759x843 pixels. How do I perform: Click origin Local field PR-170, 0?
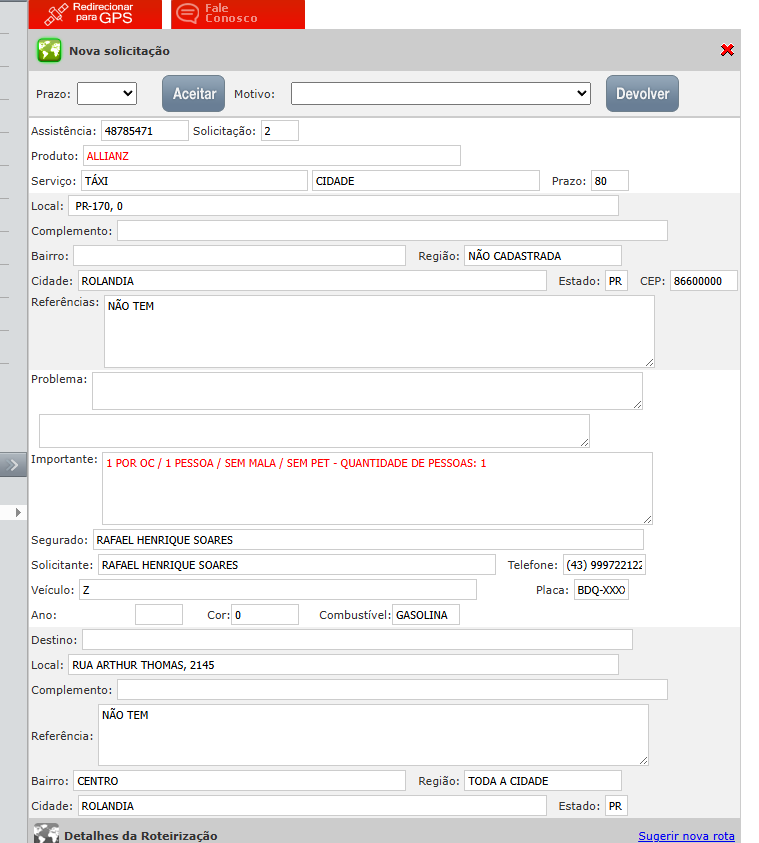pyautogui.click(x=343, y=206)
